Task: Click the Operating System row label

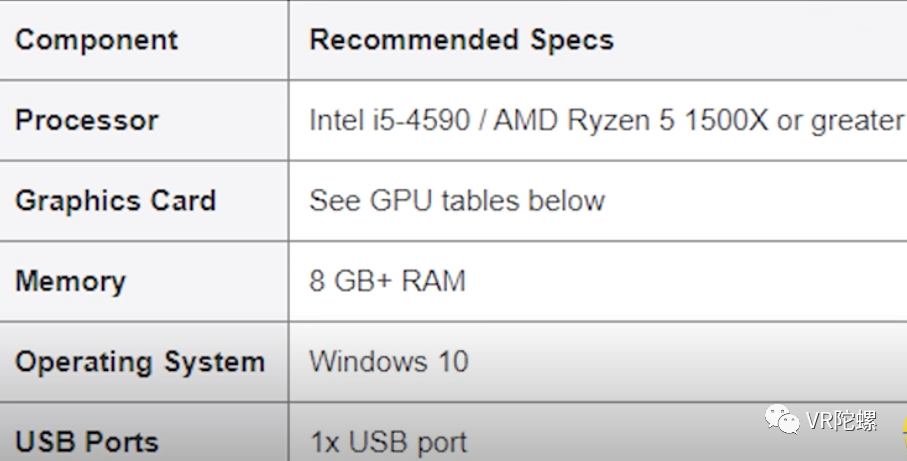Action: 140,363
